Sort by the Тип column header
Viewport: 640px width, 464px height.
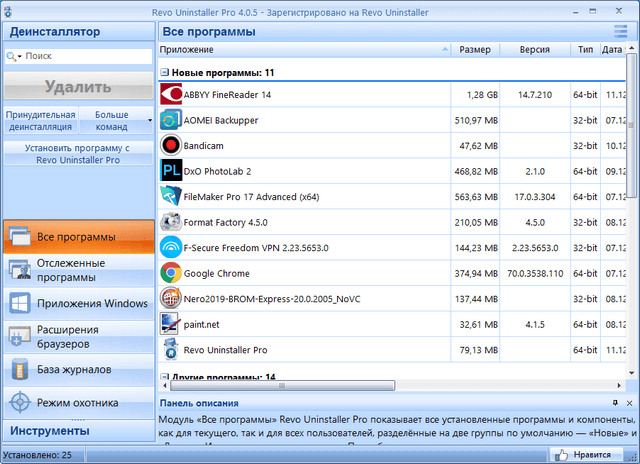point(585,49)
